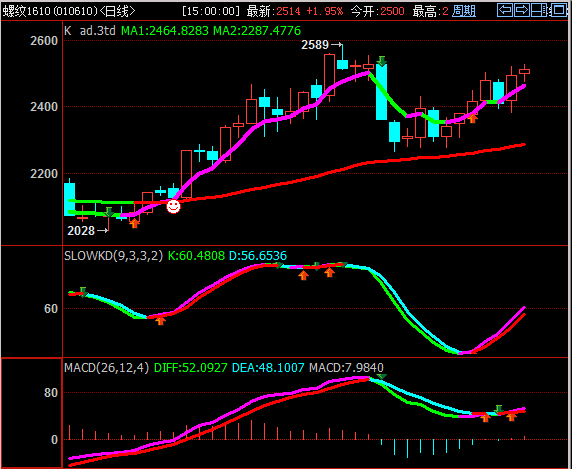Click the first green arrow at the SLOWKD left edge
Image resolution: width=572 pixels, height=469 pixels.
pyautogui.click(x=83, y=291)
